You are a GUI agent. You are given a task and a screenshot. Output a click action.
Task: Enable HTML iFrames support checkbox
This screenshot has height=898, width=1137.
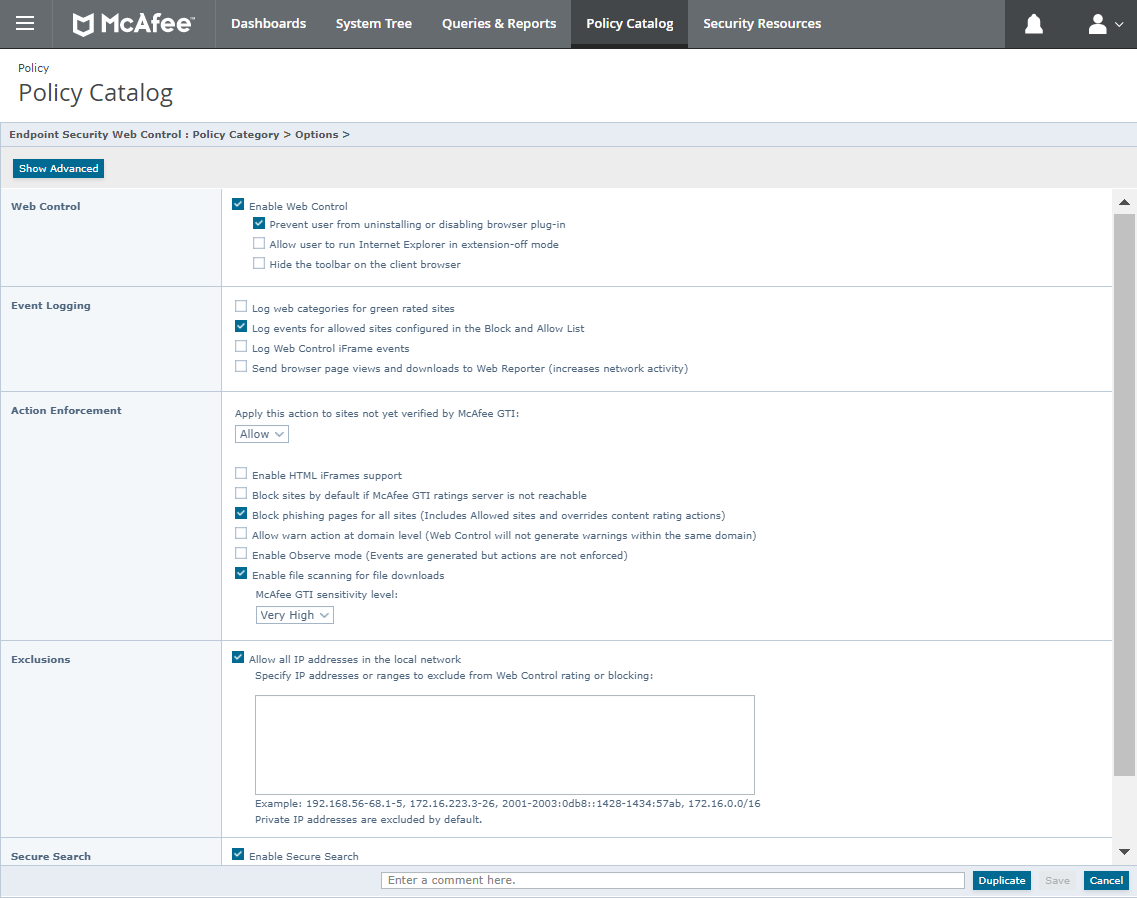(241, 474)
